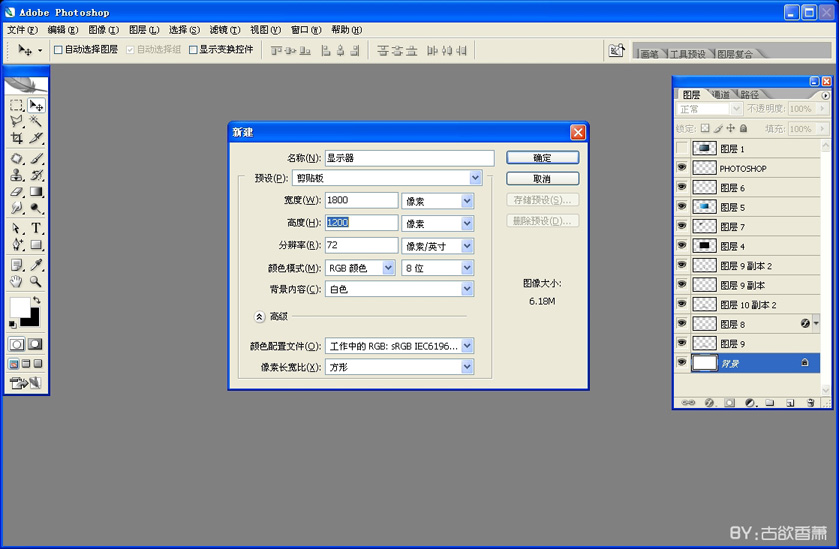The height and width of the screenshot is (549, 839).
Task: Select the Brush tool
Action: point(36,158)
